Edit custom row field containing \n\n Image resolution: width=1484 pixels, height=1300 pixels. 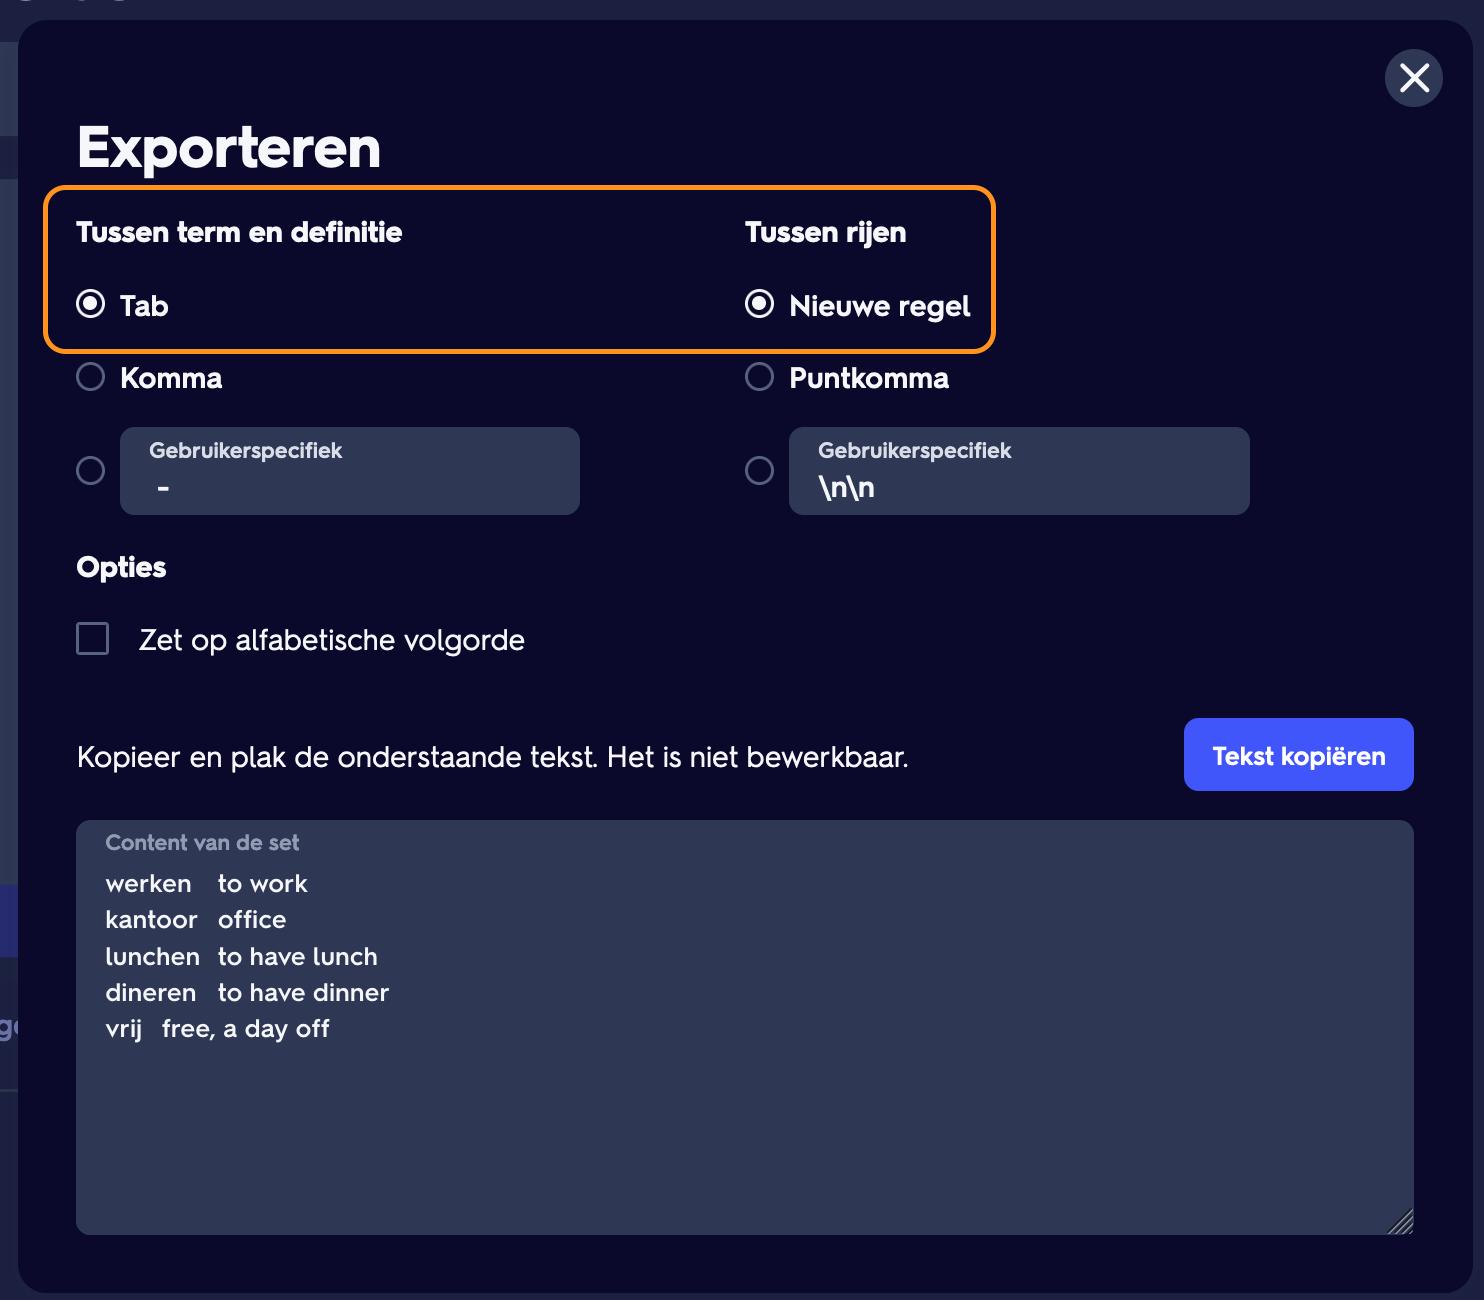(1019, 471)
